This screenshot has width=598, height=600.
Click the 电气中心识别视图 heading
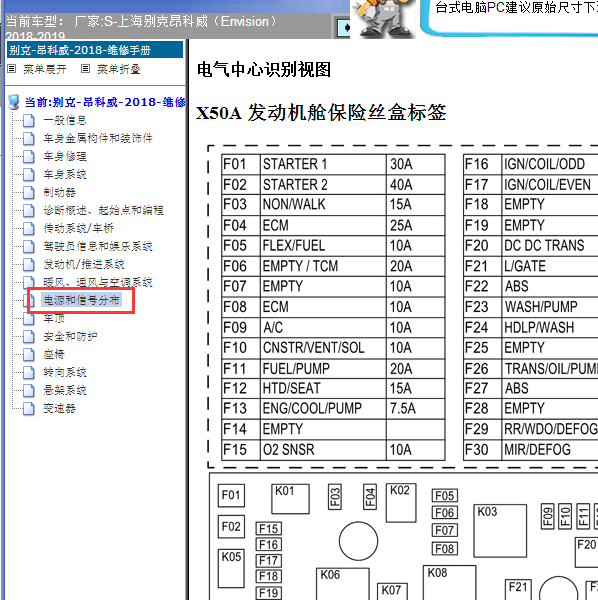tap(264, 70)
